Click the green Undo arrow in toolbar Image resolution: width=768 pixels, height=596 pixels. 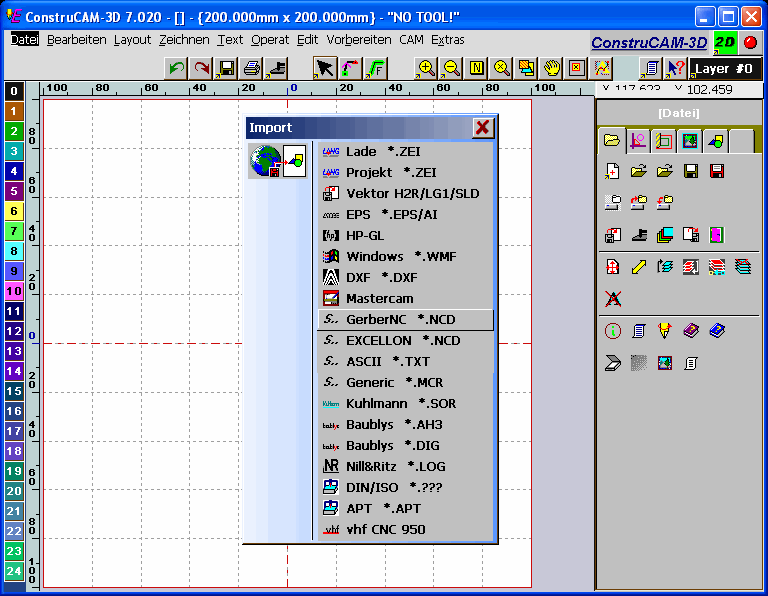176,68
